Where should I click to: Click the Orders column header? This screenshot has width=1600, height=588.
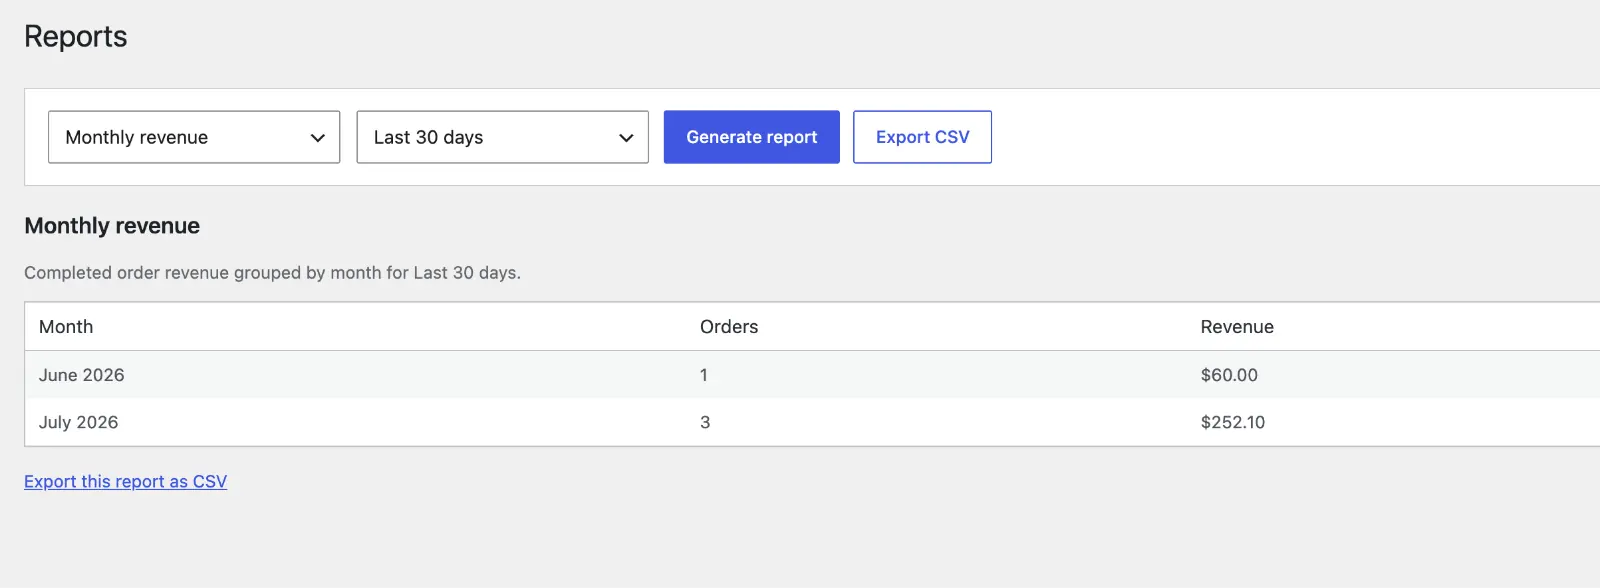(x=729, y=327)
